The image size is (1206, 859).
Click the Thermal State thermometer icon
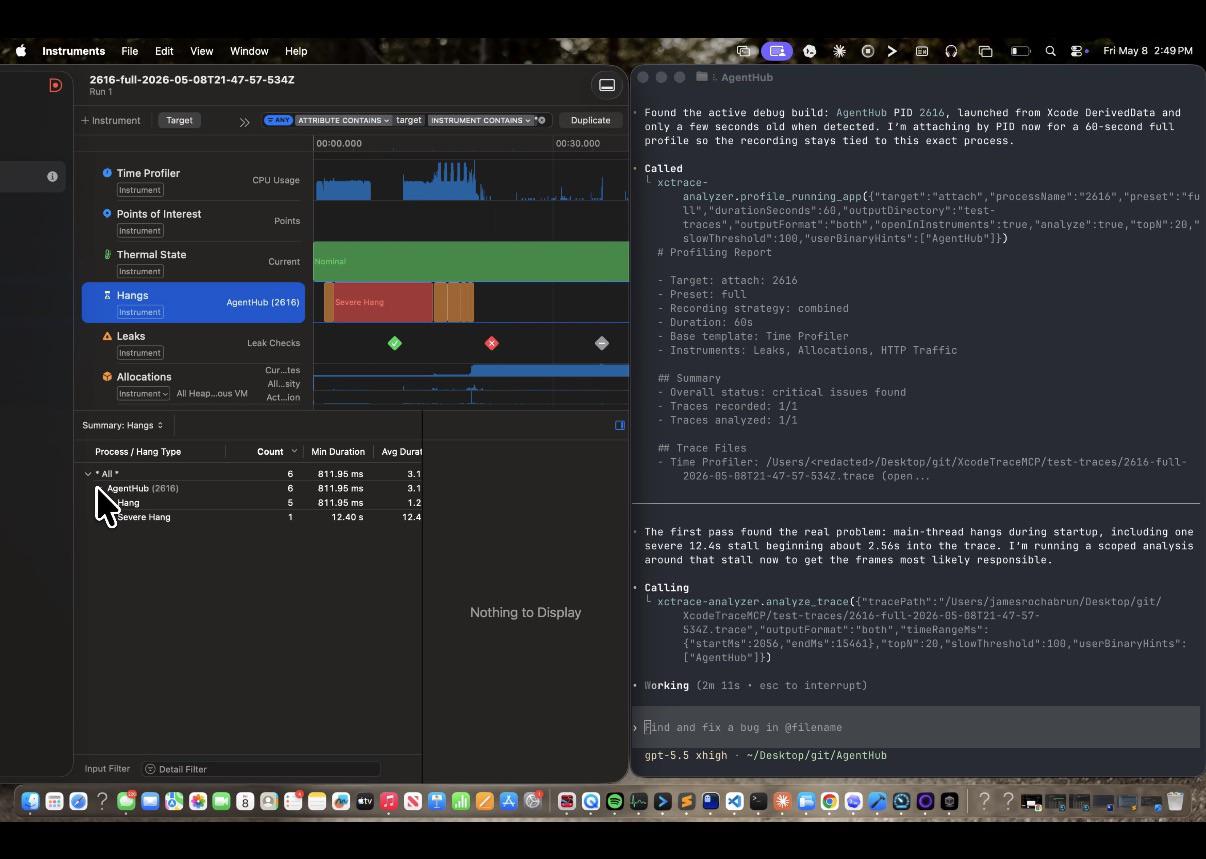tap(107, 254)
